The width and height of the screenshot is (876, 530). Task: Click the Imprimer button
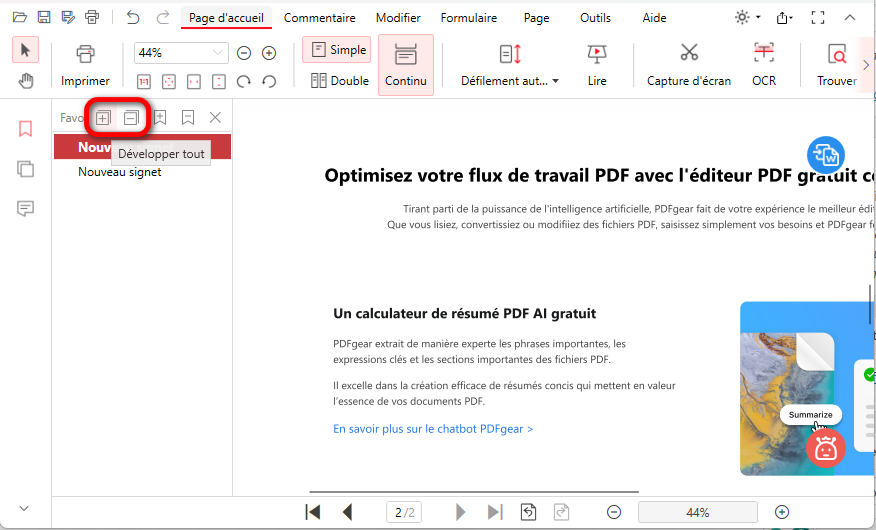85,65
